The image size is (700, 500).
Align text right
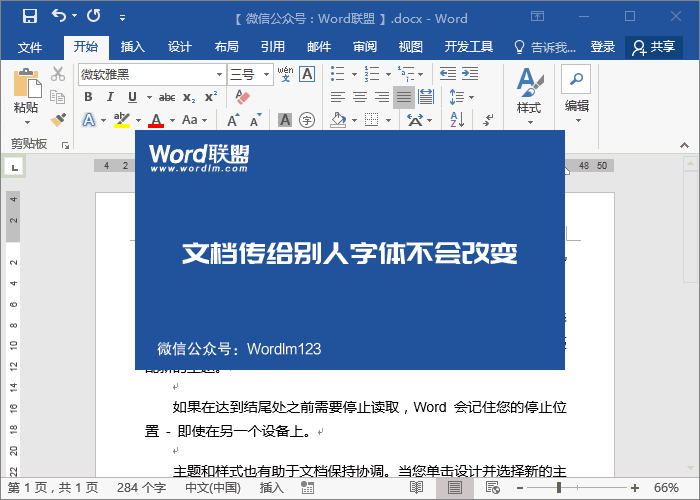point(382,97)
